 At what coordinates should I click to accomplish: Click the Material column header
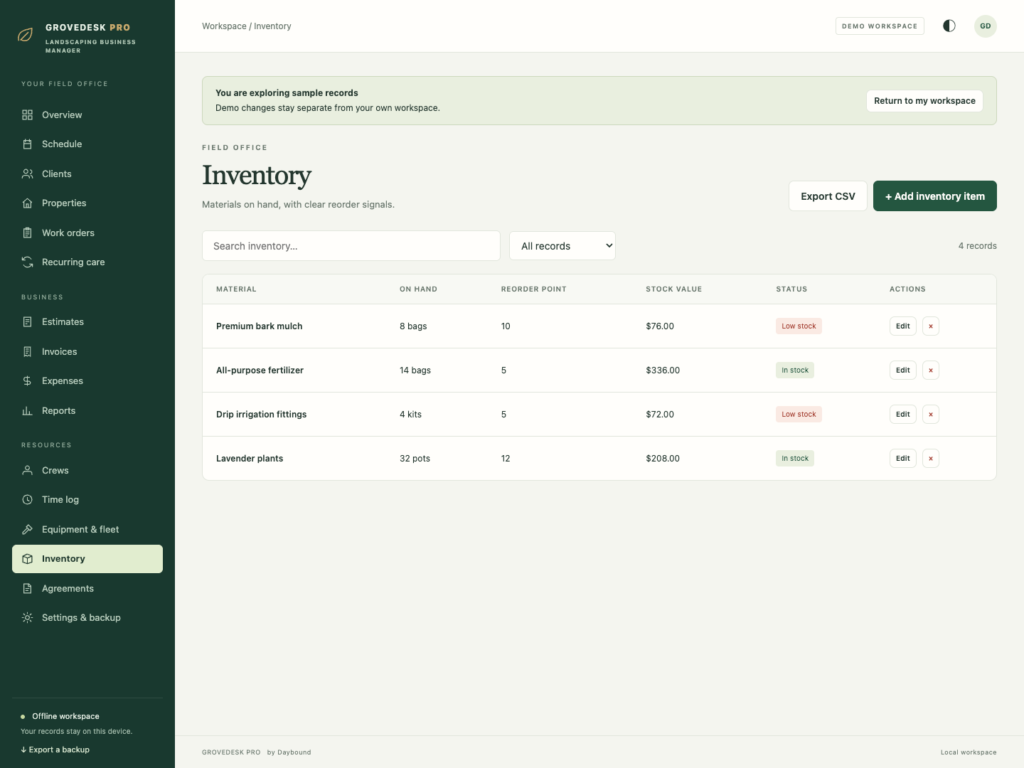coord(236,289)
